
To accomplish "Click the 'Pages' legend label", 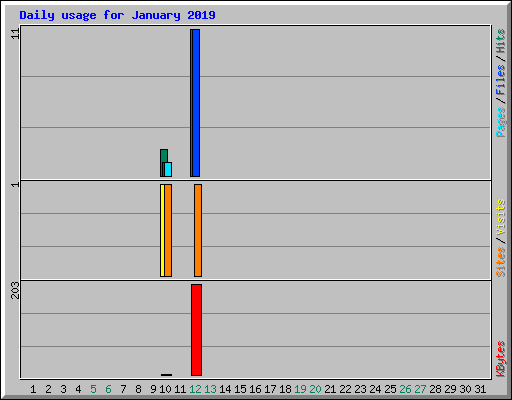I will (x=501, y=122).
